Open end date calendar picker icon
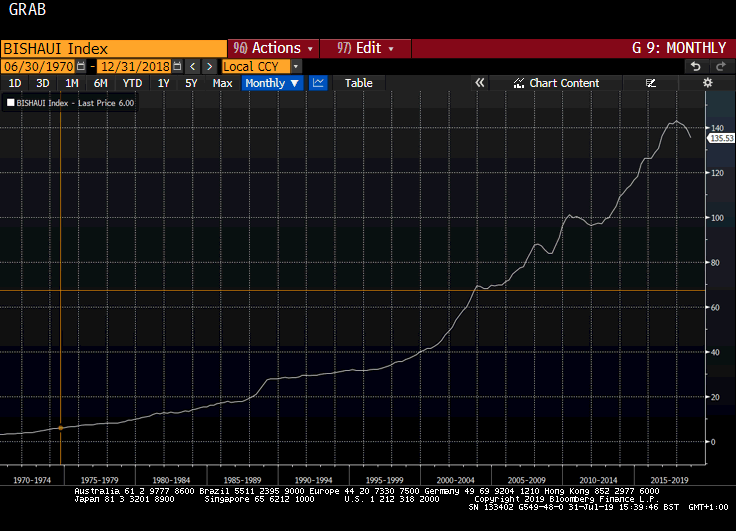Screen dimensions: 736x531 (177, 66)
